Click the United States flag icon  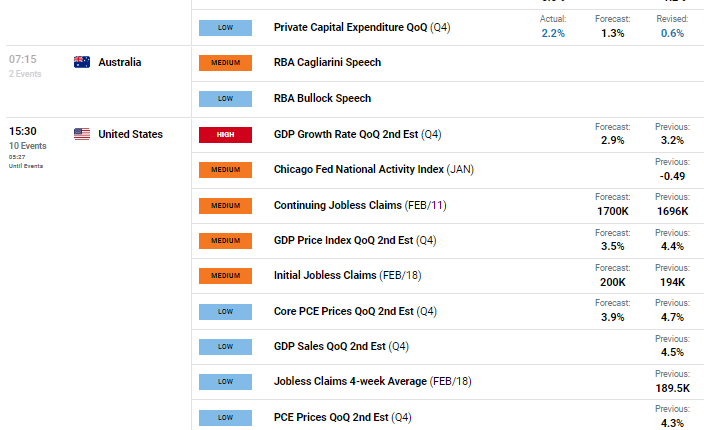[x=82, y=134]
